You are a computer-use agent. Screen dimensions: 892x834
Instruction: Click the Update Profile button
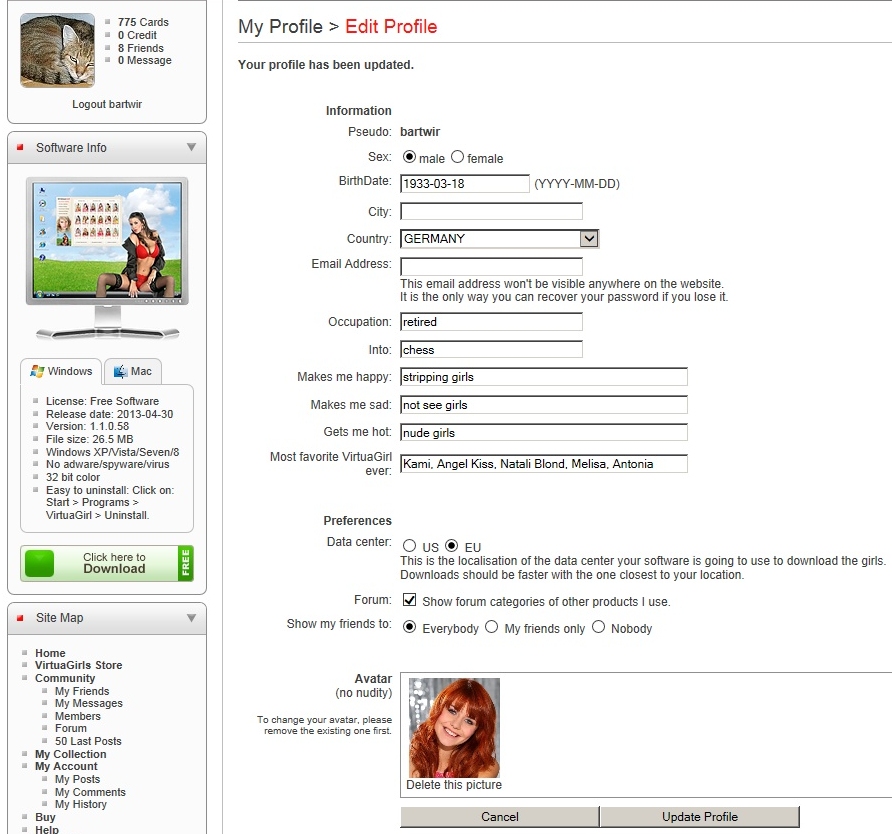[x=700, y=817]
